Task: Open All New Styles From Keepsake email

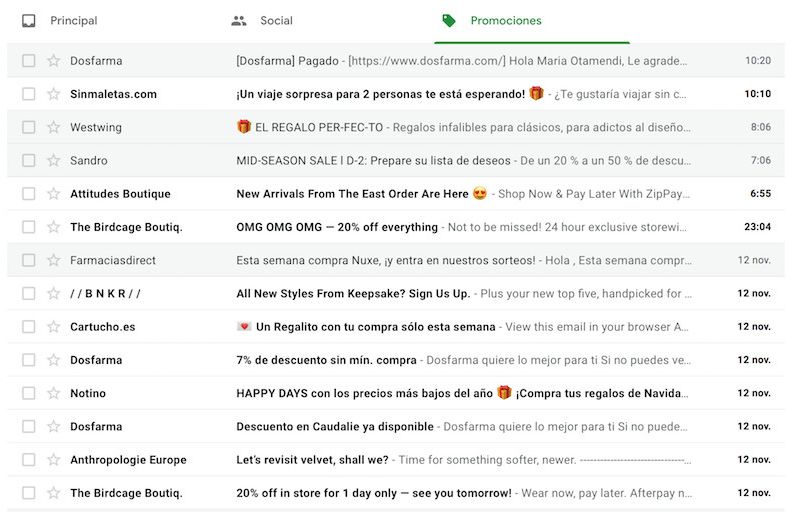Action: click(353, 293)
